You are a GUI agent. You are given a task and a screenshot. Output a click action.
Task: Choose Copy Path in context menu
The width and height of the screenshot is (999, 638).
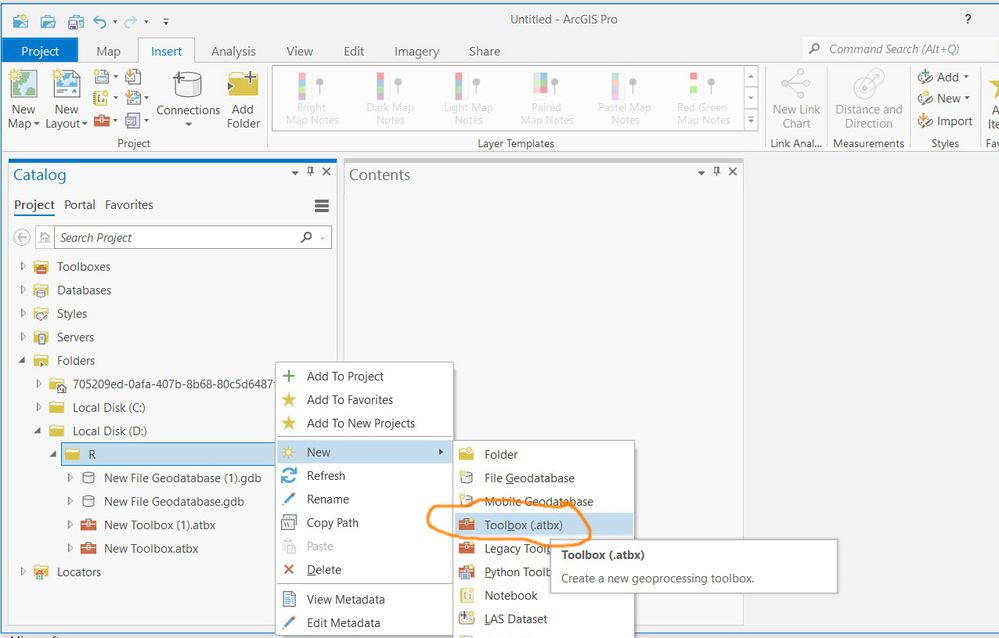point(364,523)
